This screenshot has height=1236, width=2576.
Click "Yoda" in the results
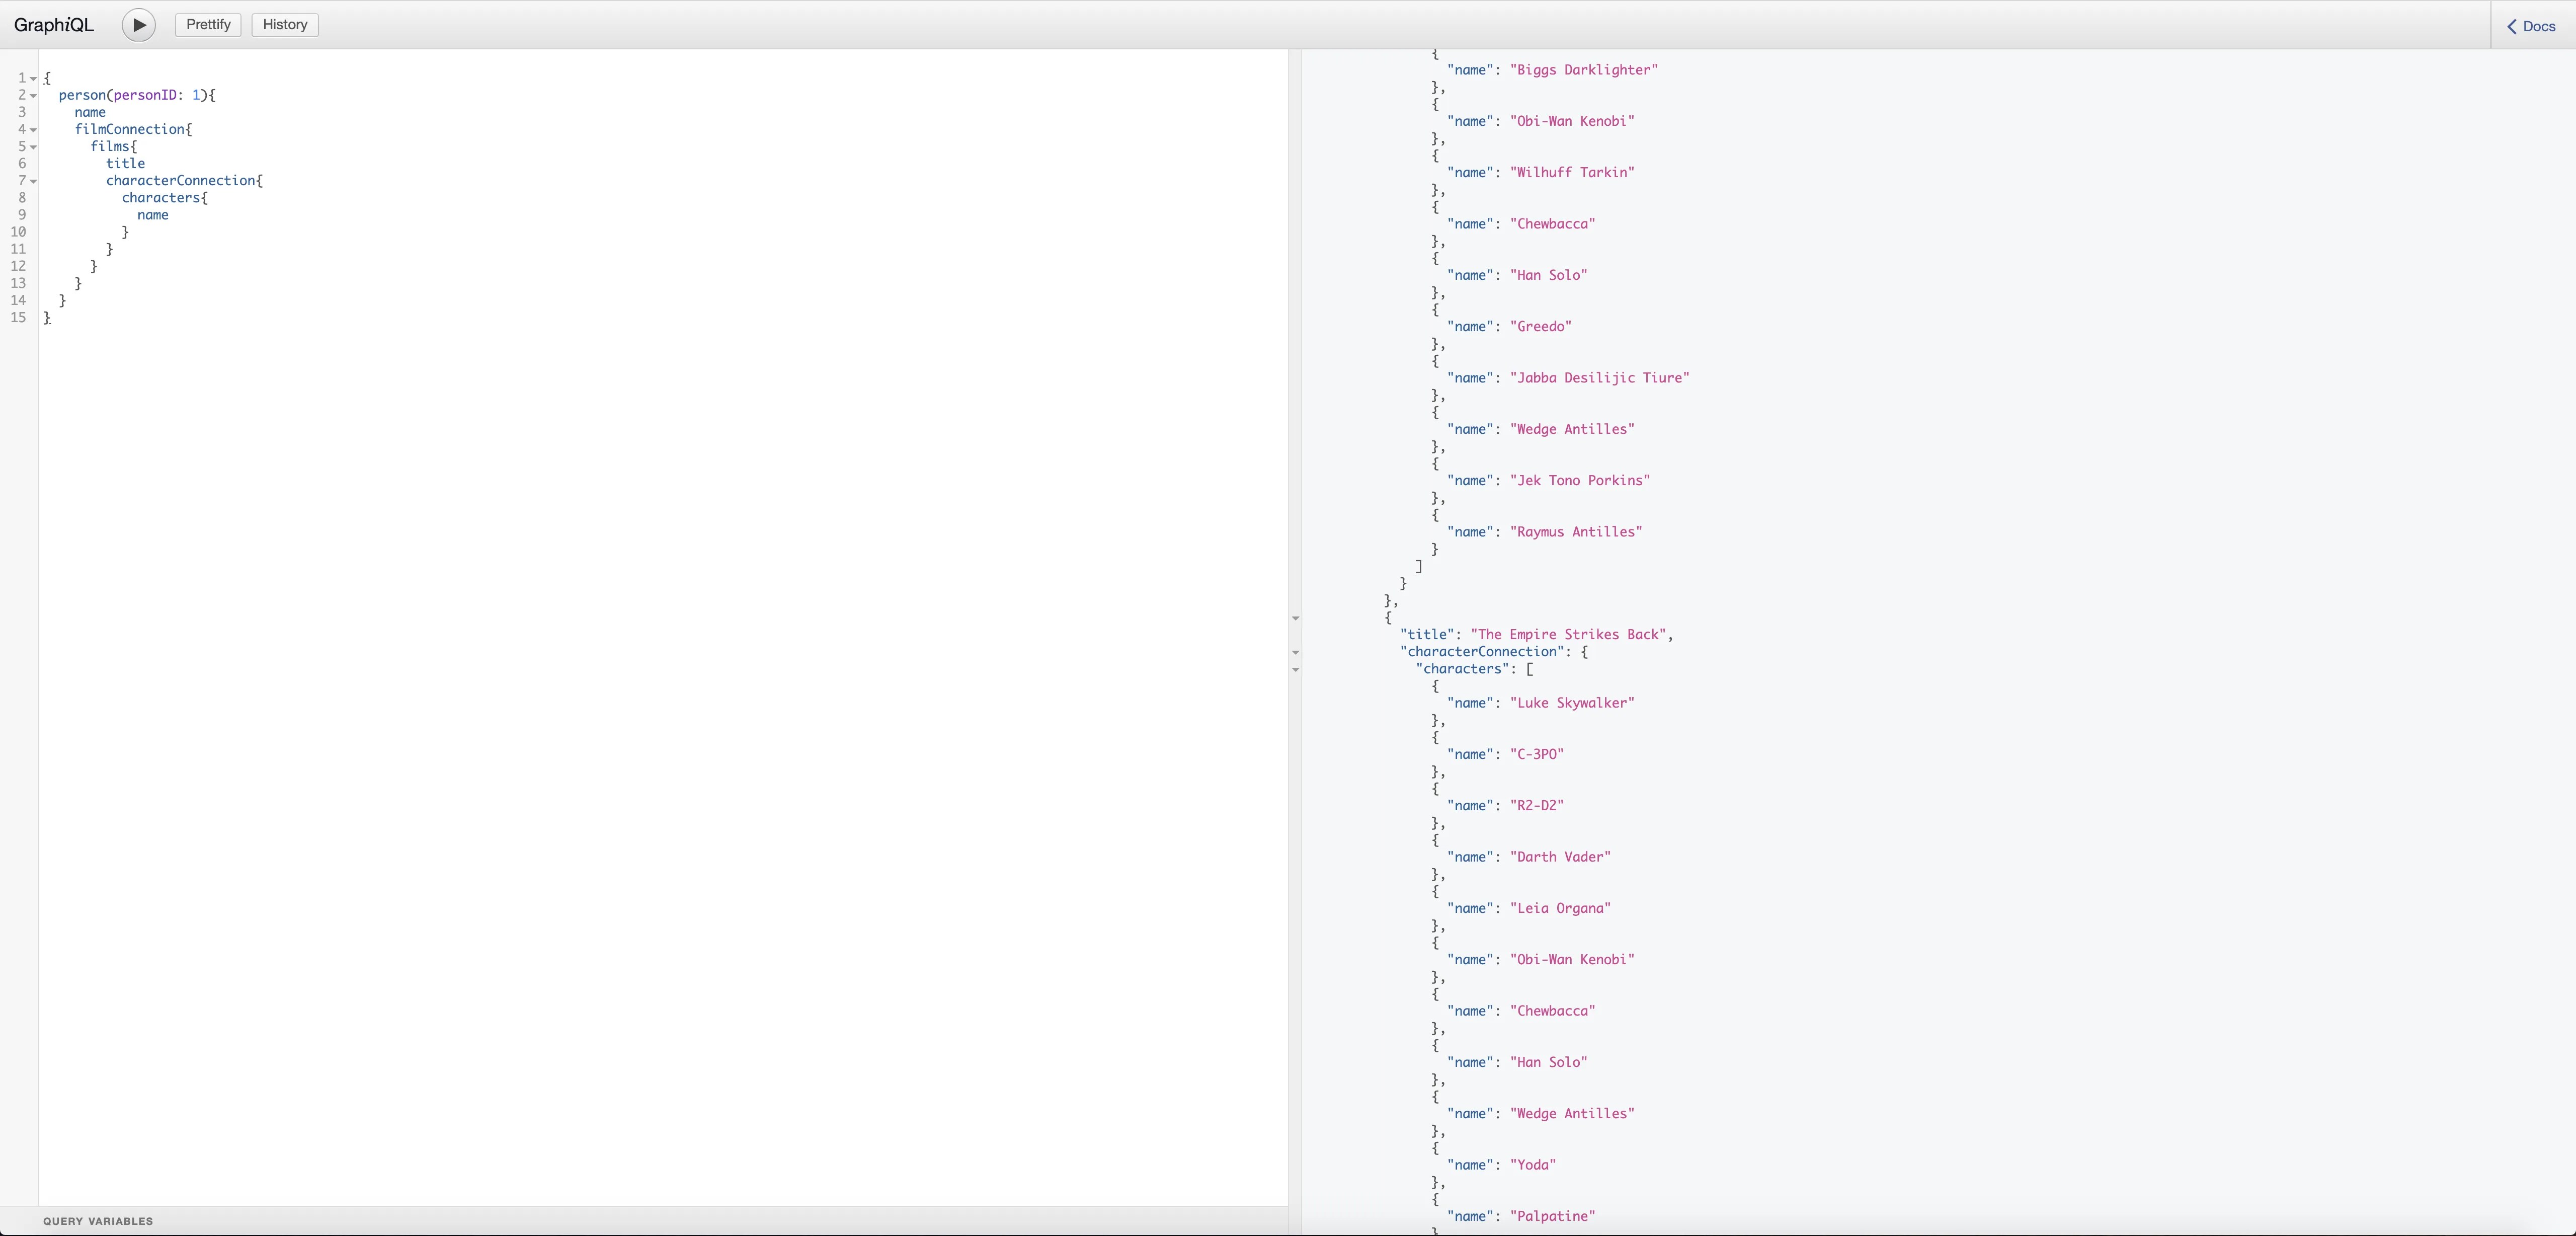click(1533, 1165)
